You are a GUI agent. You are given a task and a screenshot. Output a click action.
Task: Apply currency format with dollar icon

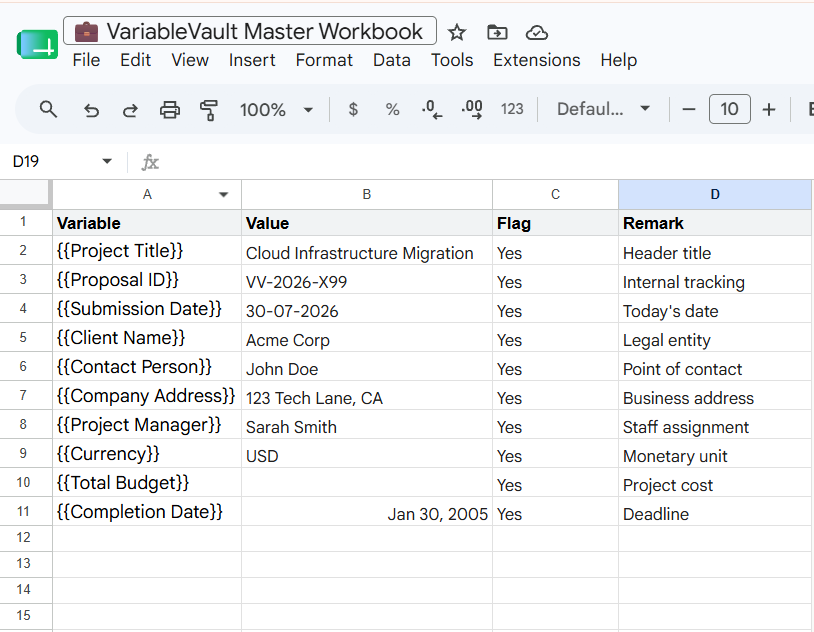click(353, 109)
